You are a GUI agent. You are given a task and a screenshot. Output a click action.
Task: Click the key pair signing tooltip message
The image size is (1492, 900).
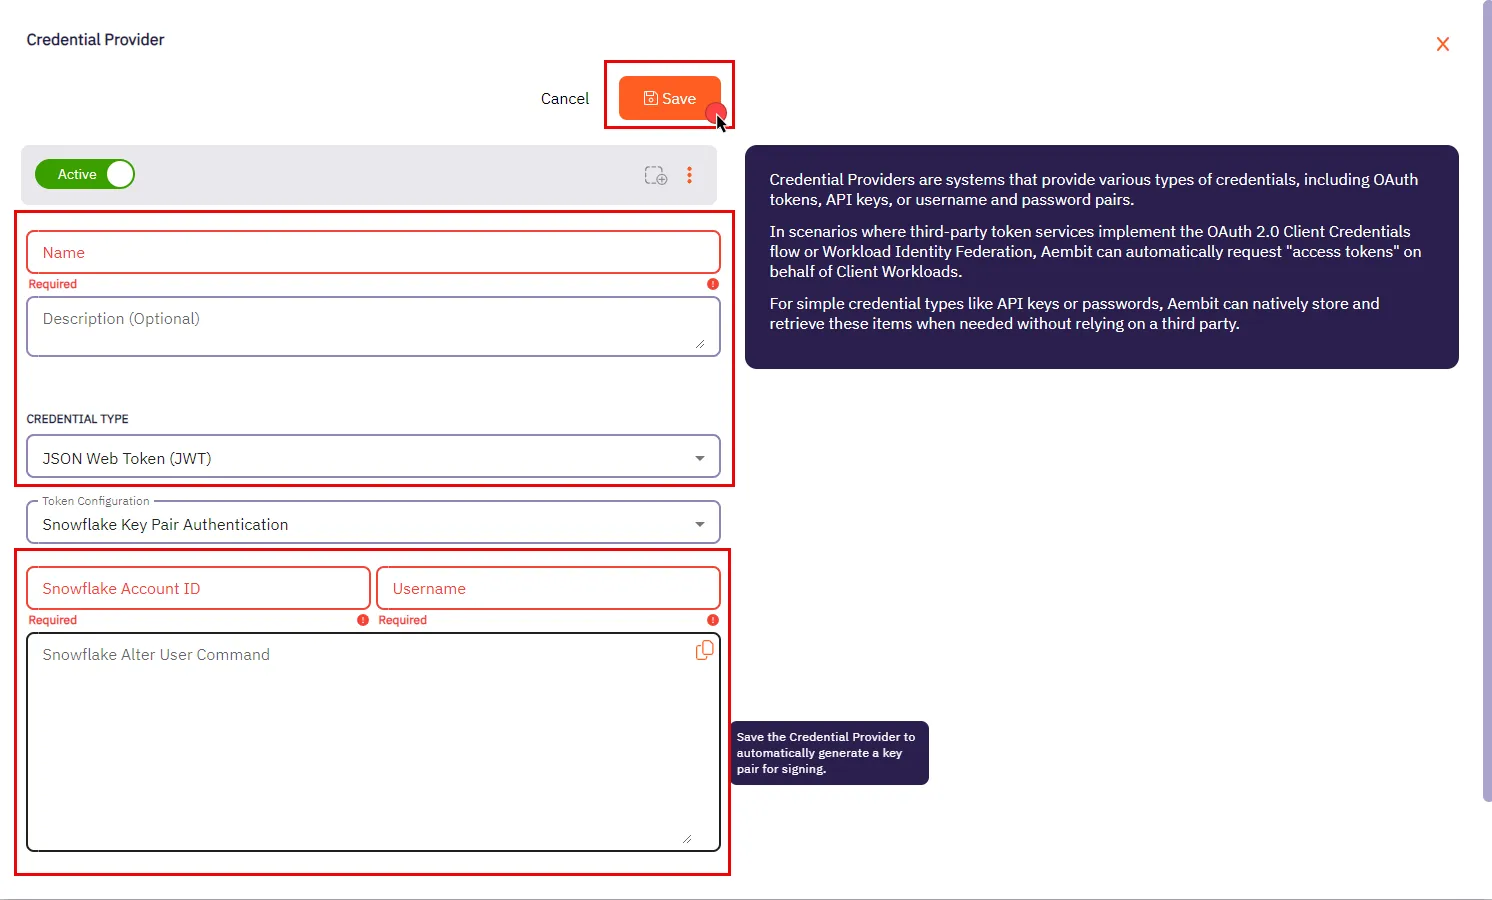[828, 753]
